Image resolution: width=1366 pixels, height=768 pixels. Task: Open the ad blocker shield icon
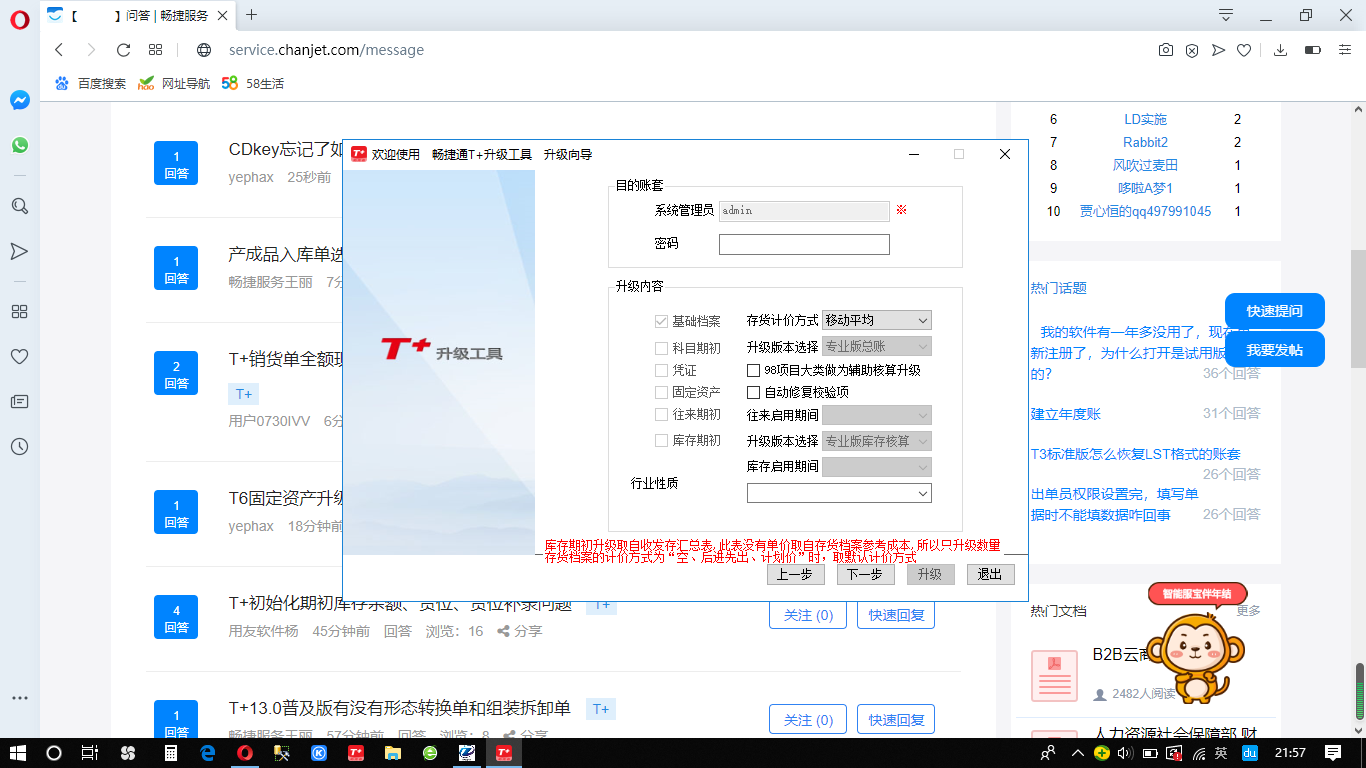tap(1192, 50)
